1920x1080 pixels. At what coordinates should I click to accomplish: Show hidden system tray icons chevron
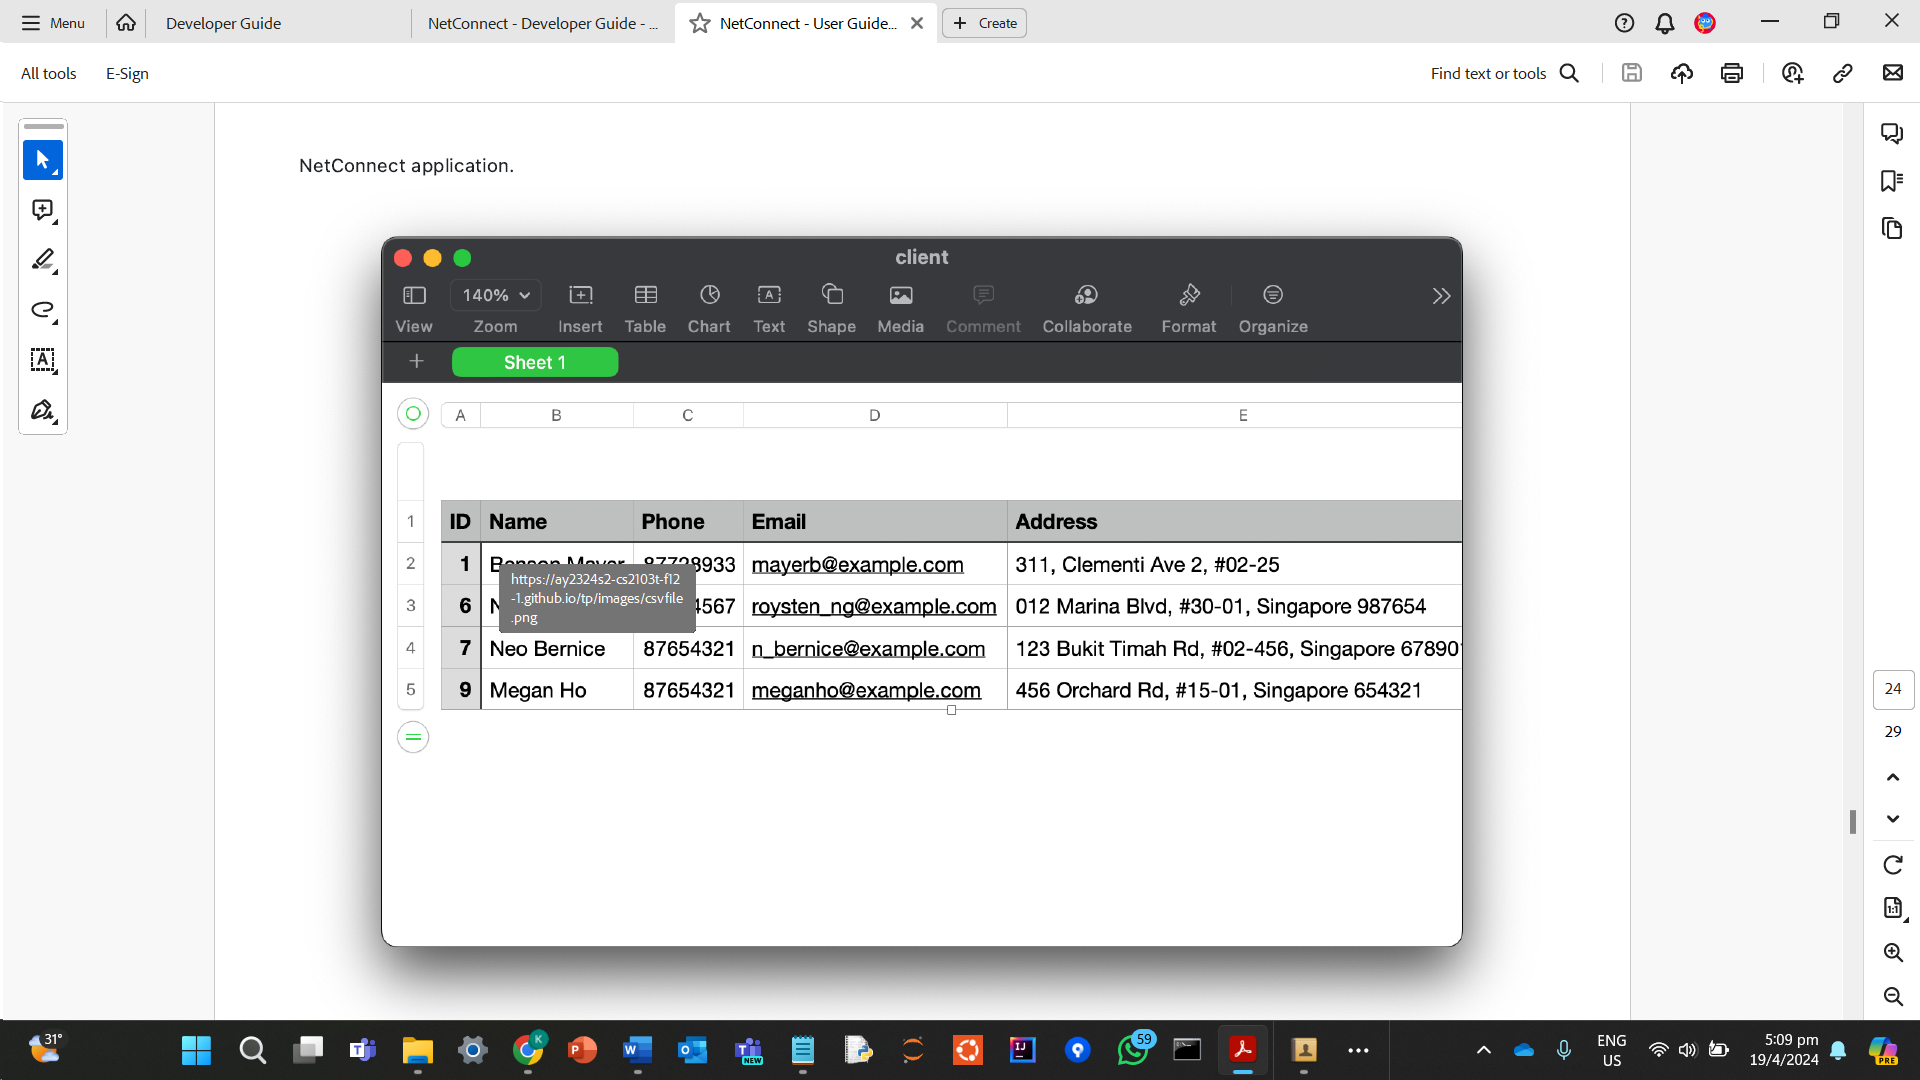[1484, 1050]
